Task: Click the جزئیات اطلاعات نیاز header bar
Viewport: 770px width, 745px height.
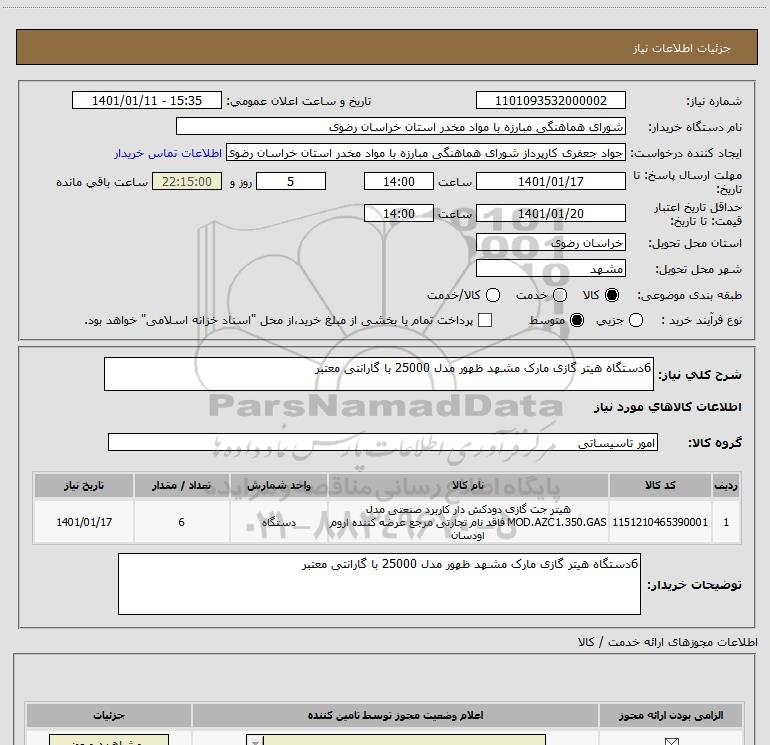Action: coord(386,48)
